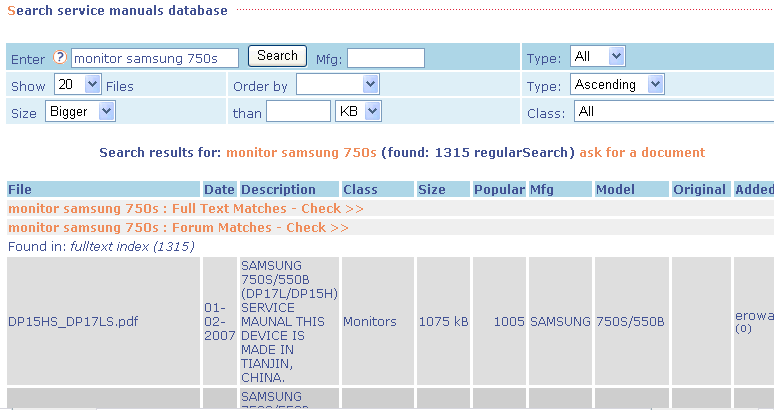Screen dimensions: 774x410
Task: Sort by the Popular column header
Action: click(499, 189)
